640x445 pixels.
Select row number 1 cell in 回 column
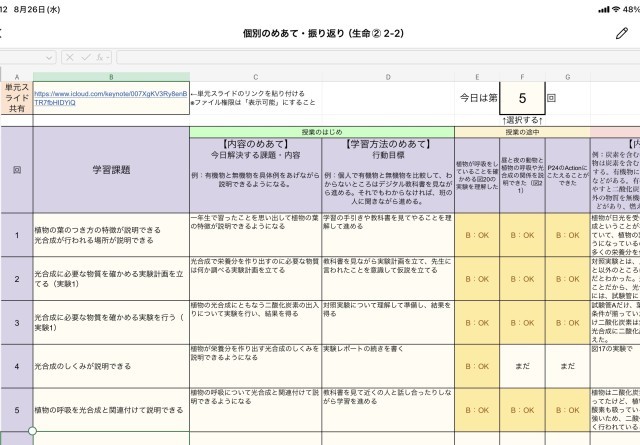point(17,235)
